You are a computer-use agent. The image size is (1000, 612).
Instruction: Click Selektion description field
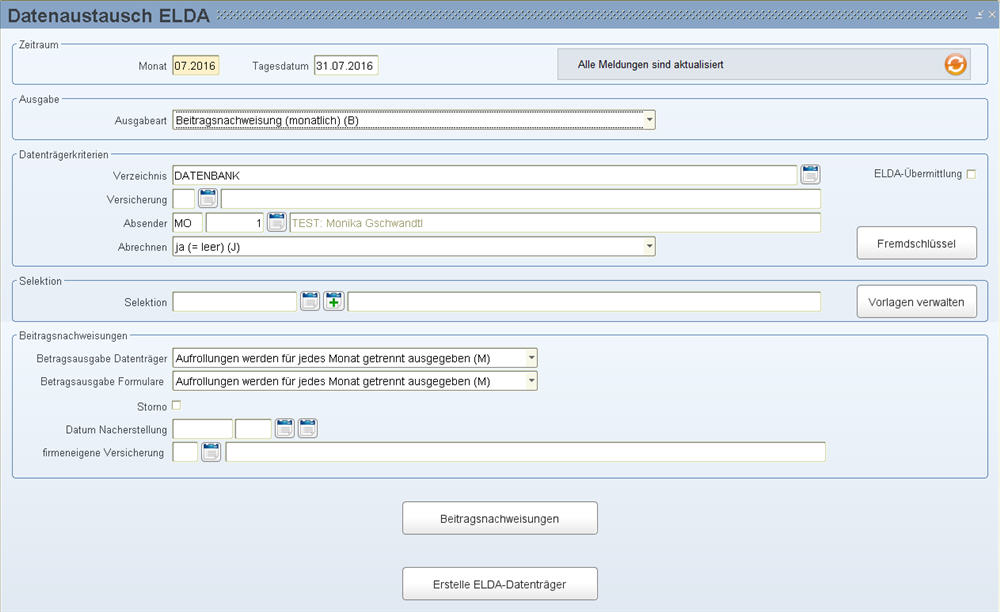click(584, 302)
